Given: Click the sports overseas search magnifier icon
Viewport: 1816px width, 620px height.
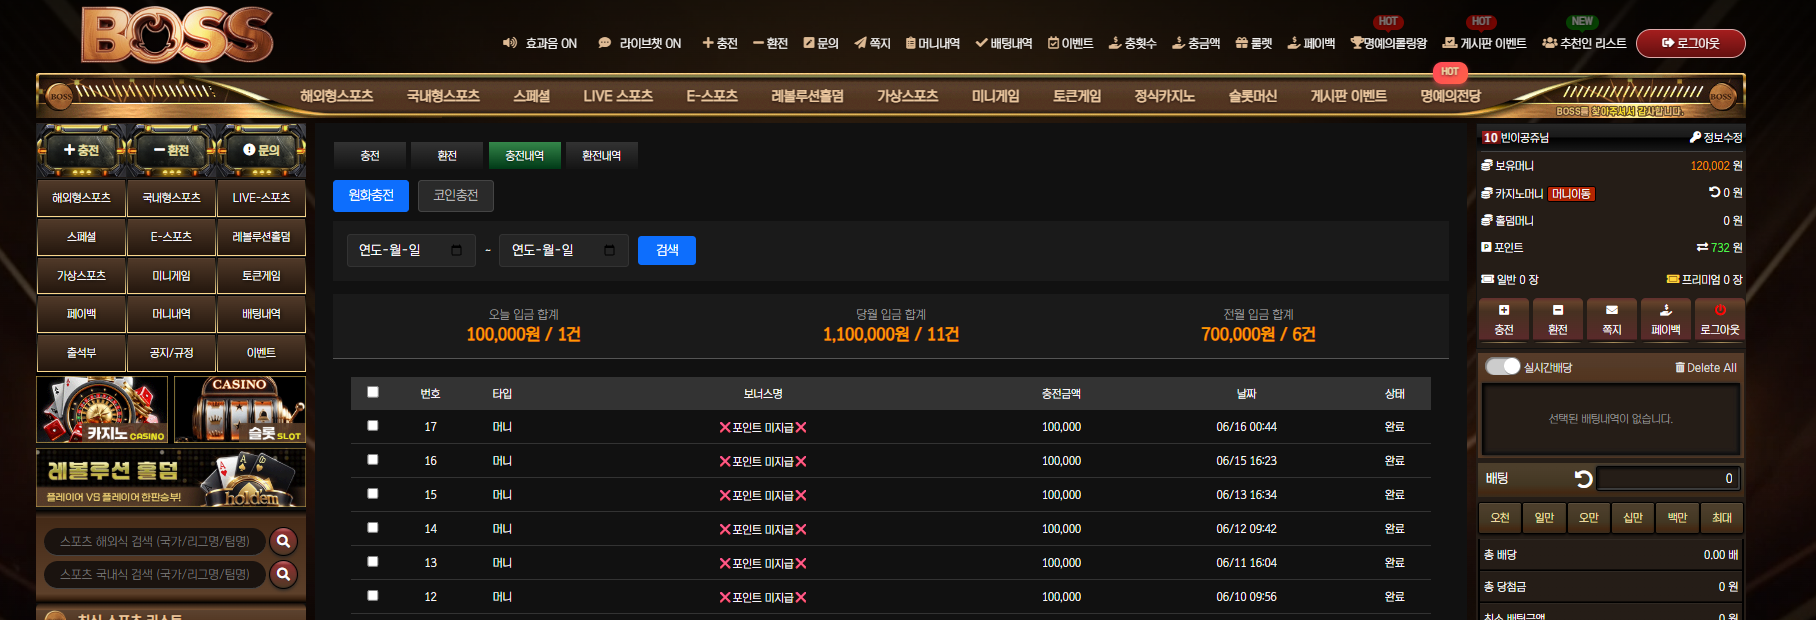Looking at the screenshot, I should (x=284, y=541).
